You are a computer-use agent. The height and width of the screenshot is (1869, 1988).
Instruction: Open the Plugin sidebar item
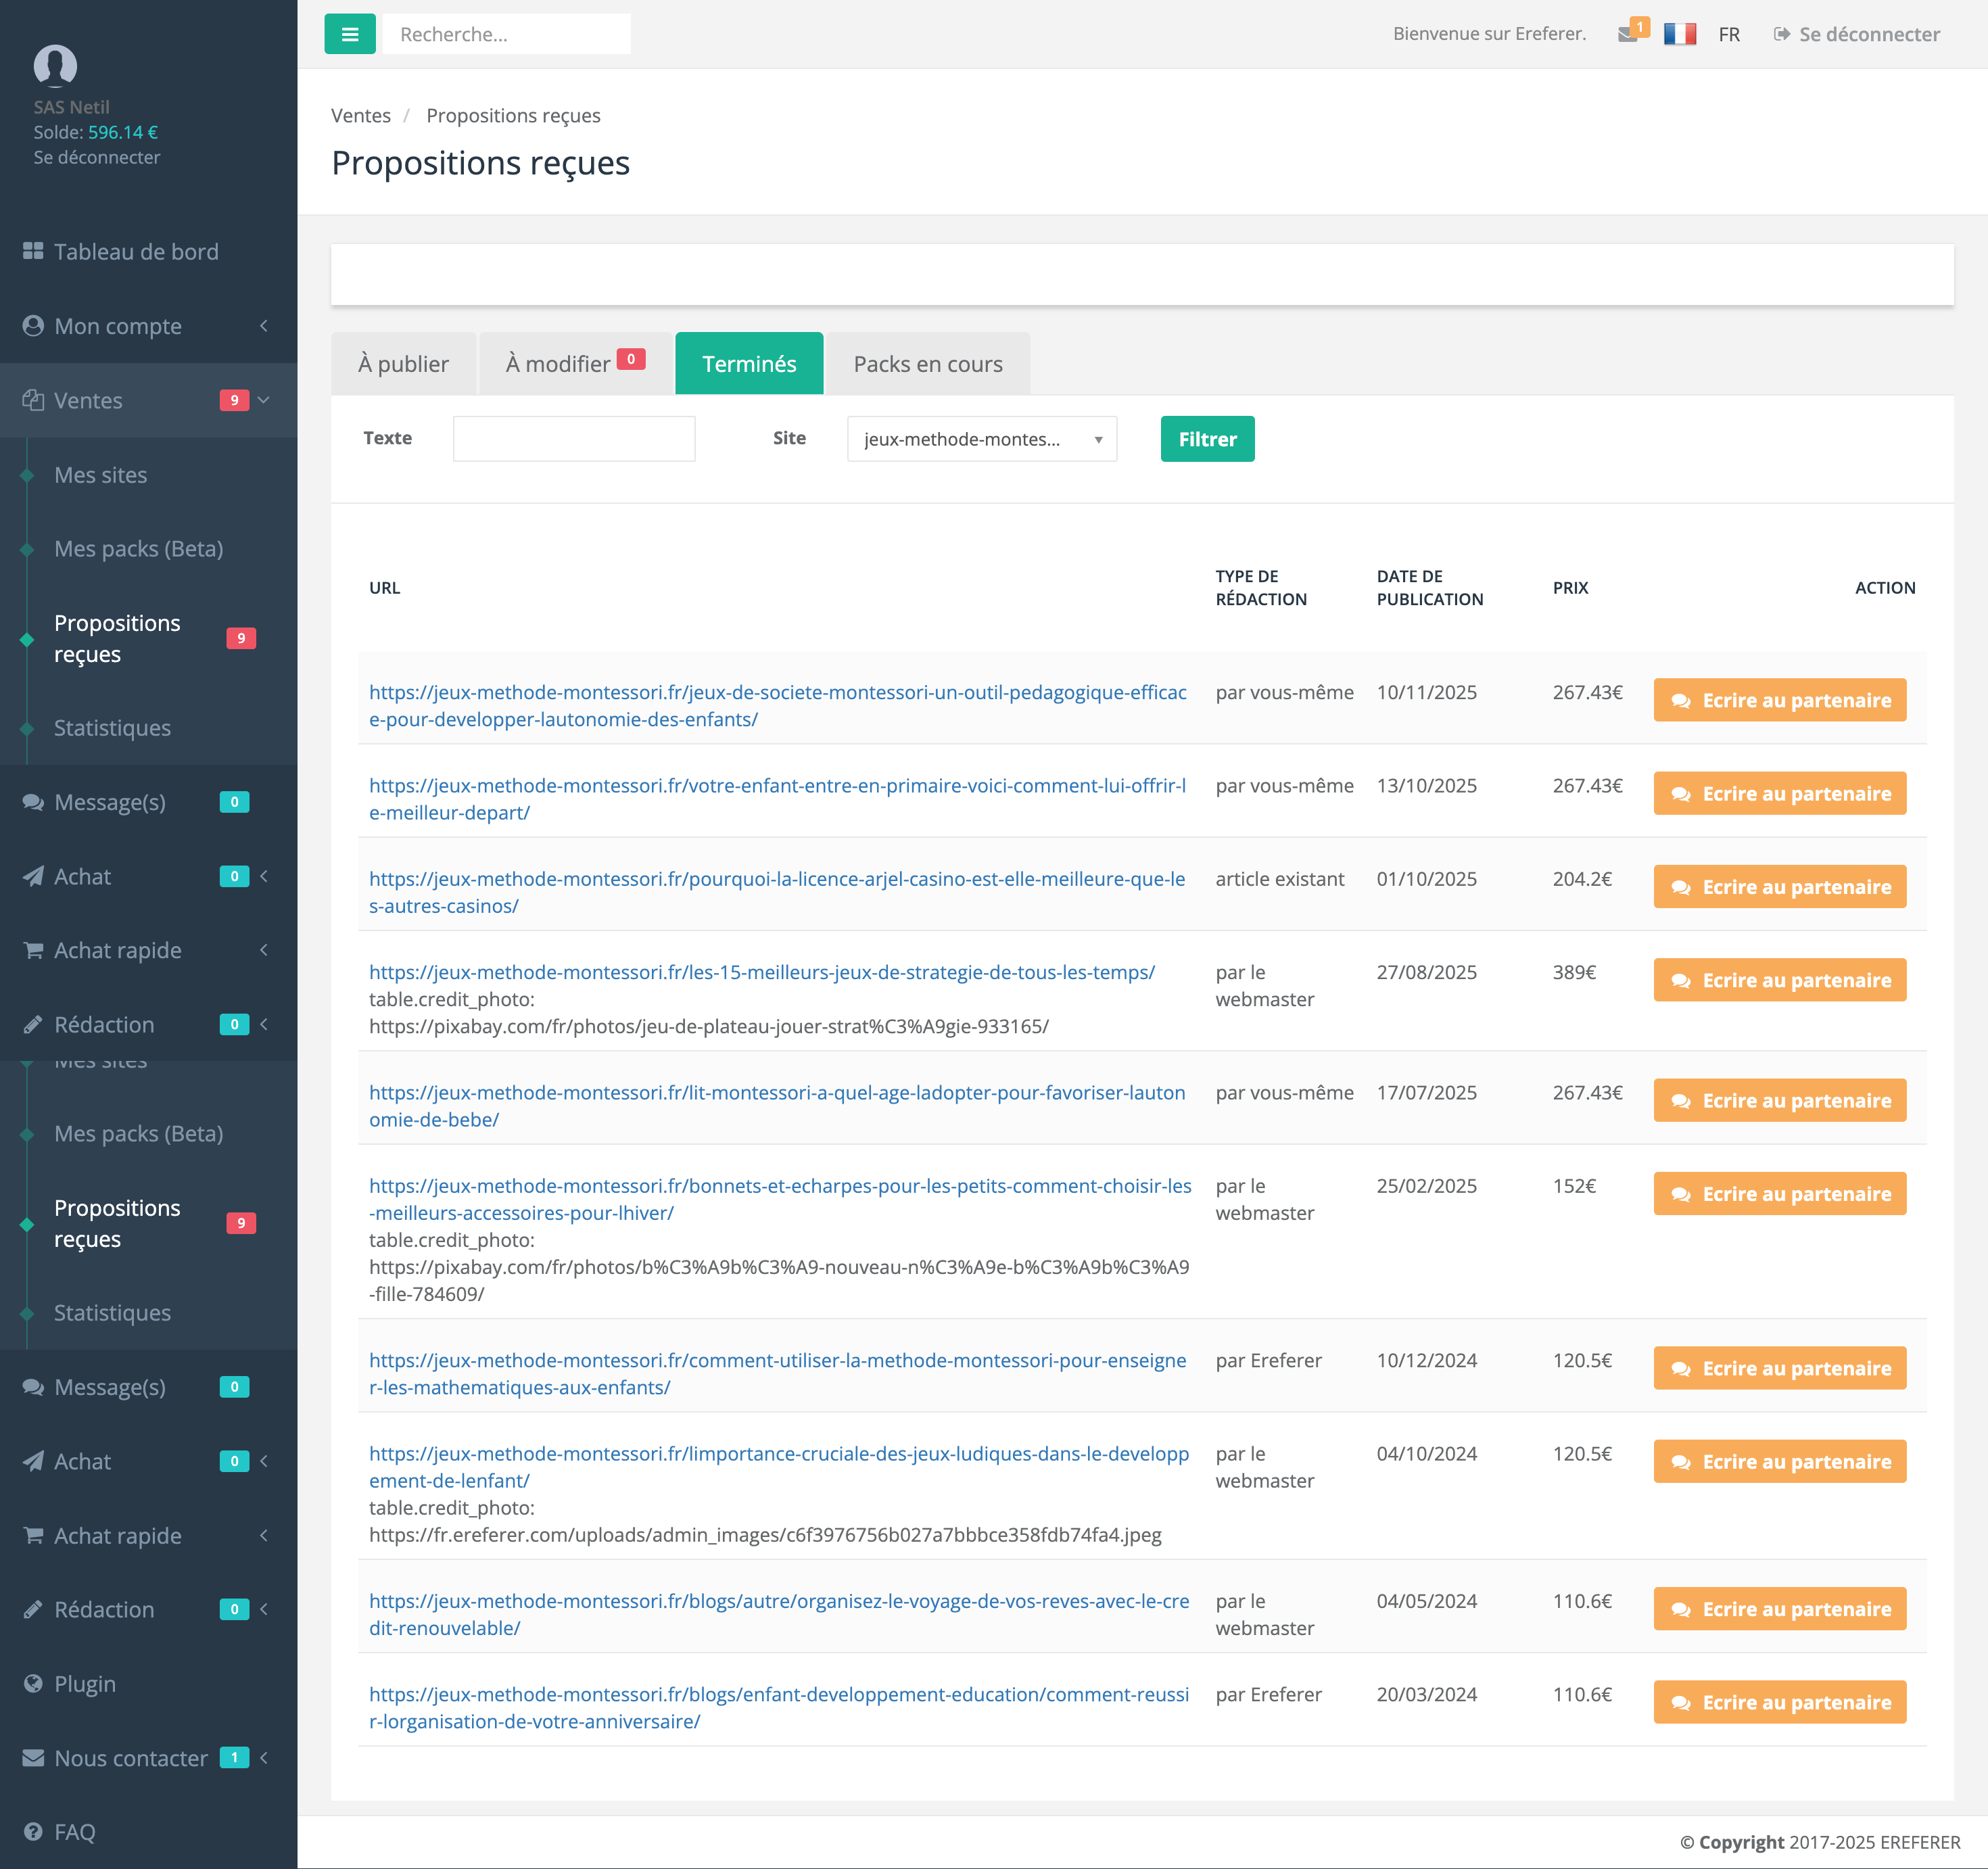[85, 1684]
